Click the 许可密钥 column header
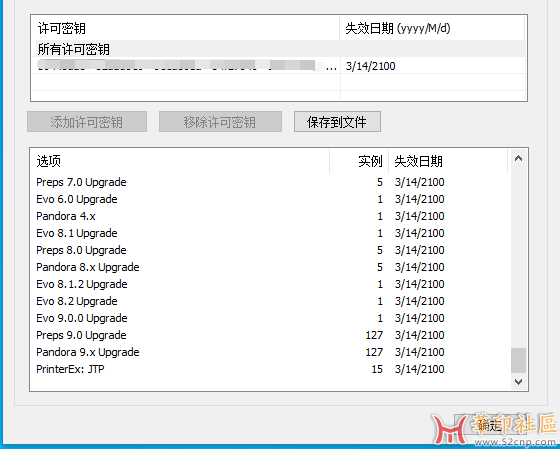The width and height of the screenshot is (560, 449). [x=186, y=28]
